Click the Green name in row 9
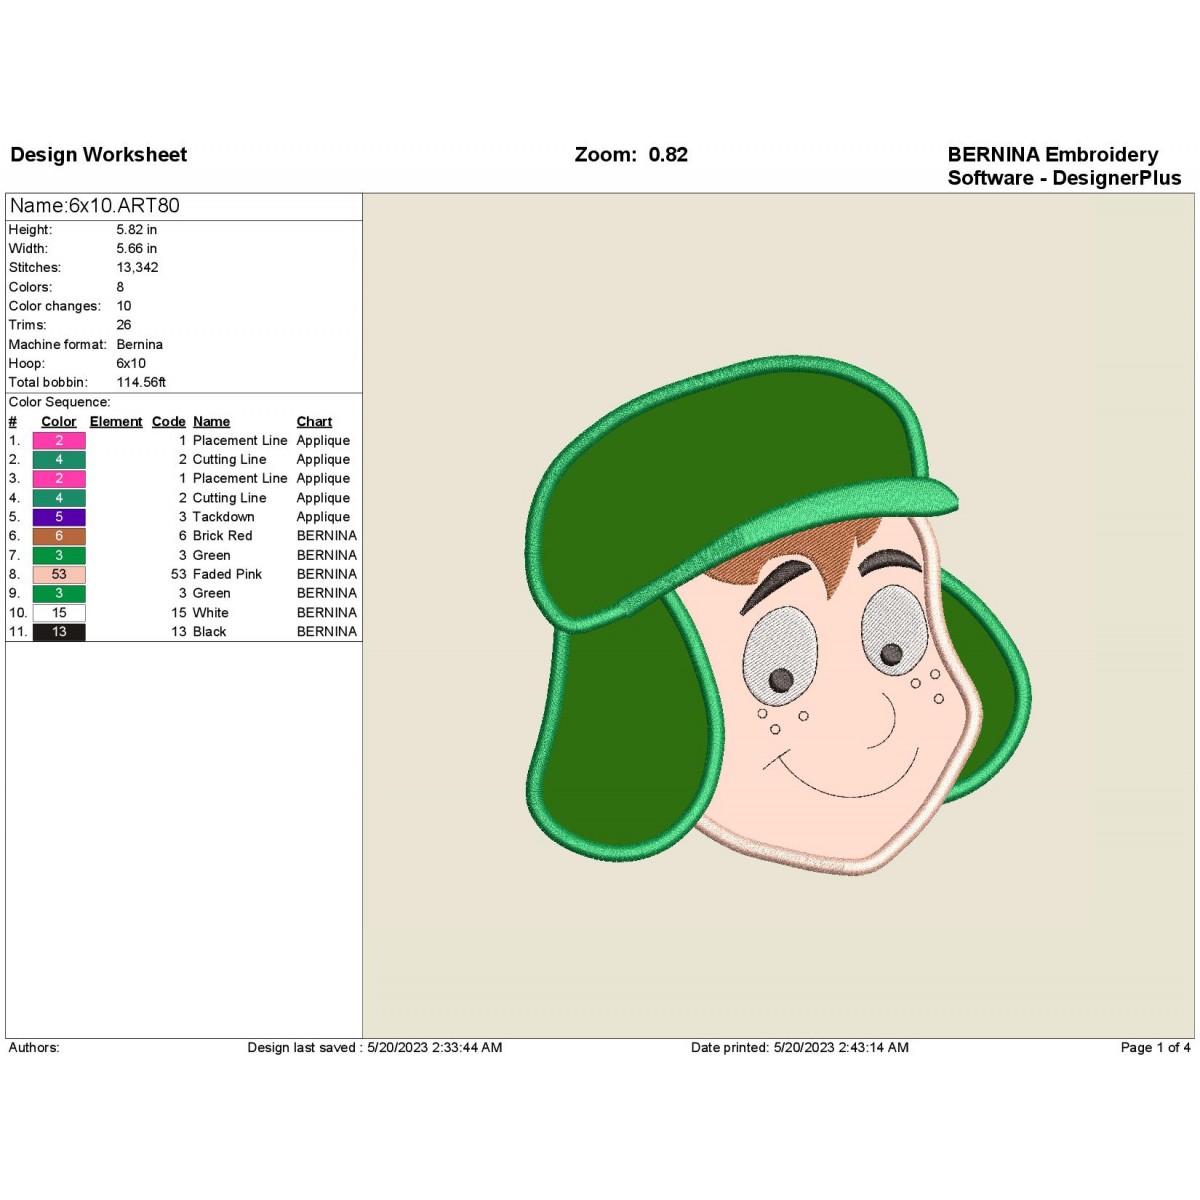Image resolution: width=1200 pixels, height=1200 pixels. point(212,593)
